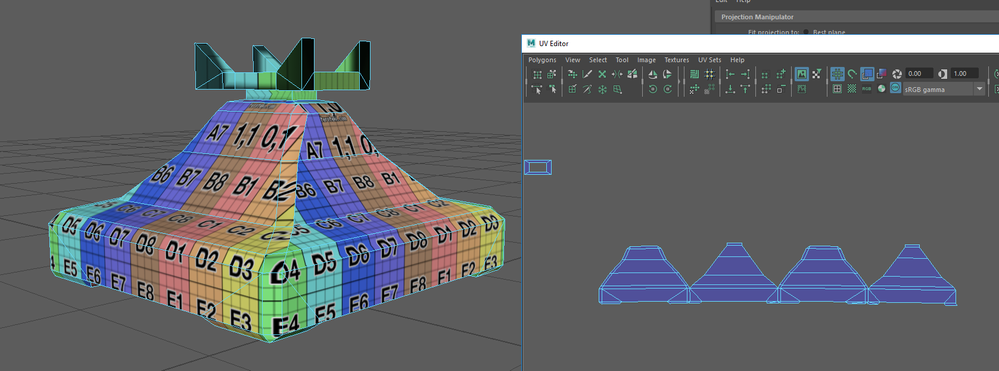Click the align UVs top icon
This screenshot has width=999, height=371.
pyautogui.click(x=745, y=89)
